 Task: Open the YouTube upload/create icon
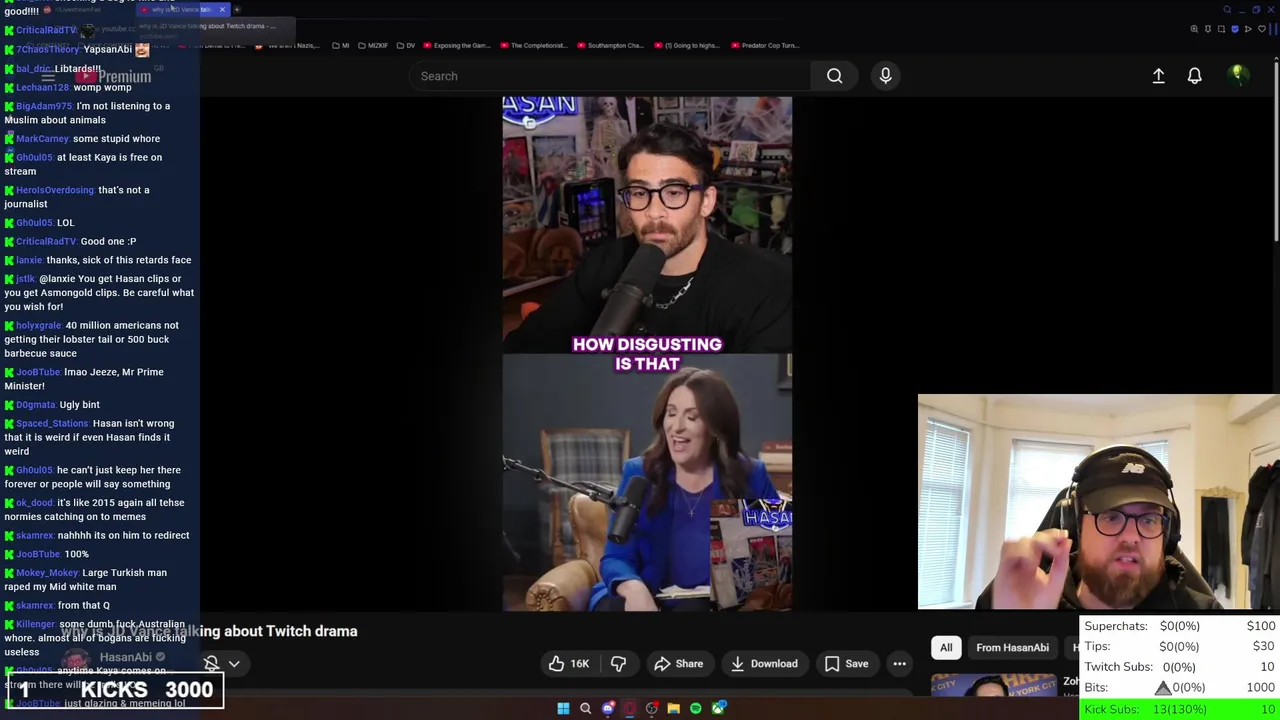(x=1158, y=76)
